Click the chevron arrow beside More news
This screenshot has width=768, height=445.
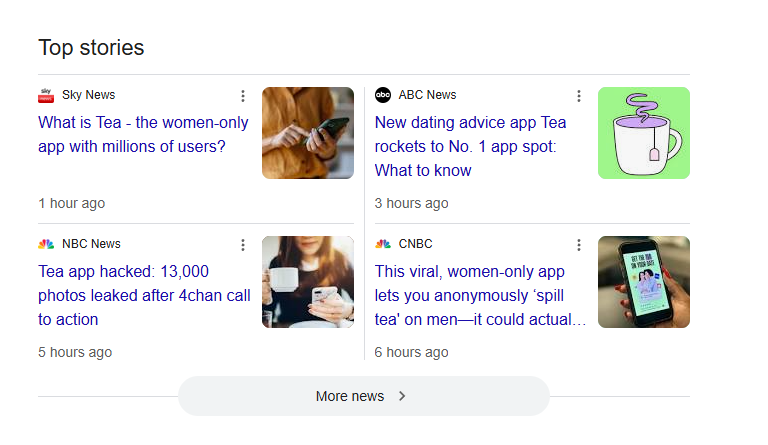402,396
